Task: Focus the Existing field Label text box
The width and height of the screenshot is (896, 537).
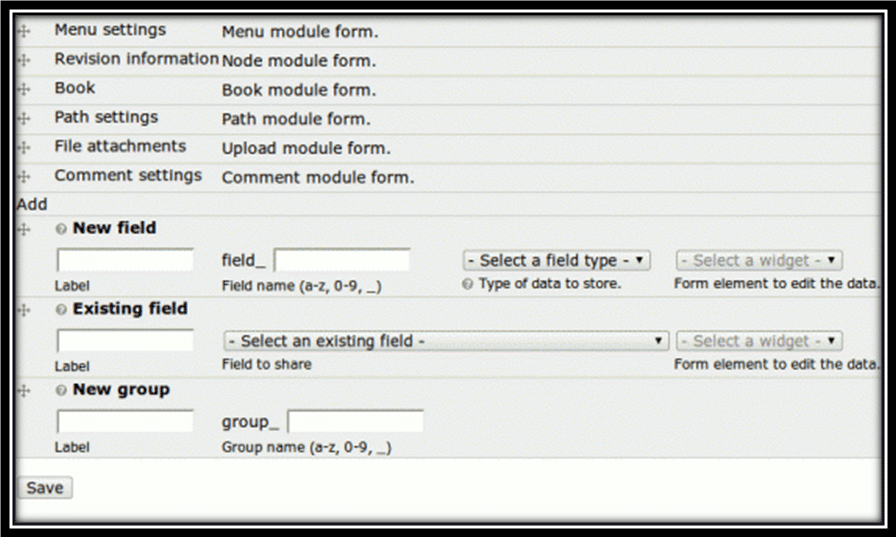Action: pos(125,342)
